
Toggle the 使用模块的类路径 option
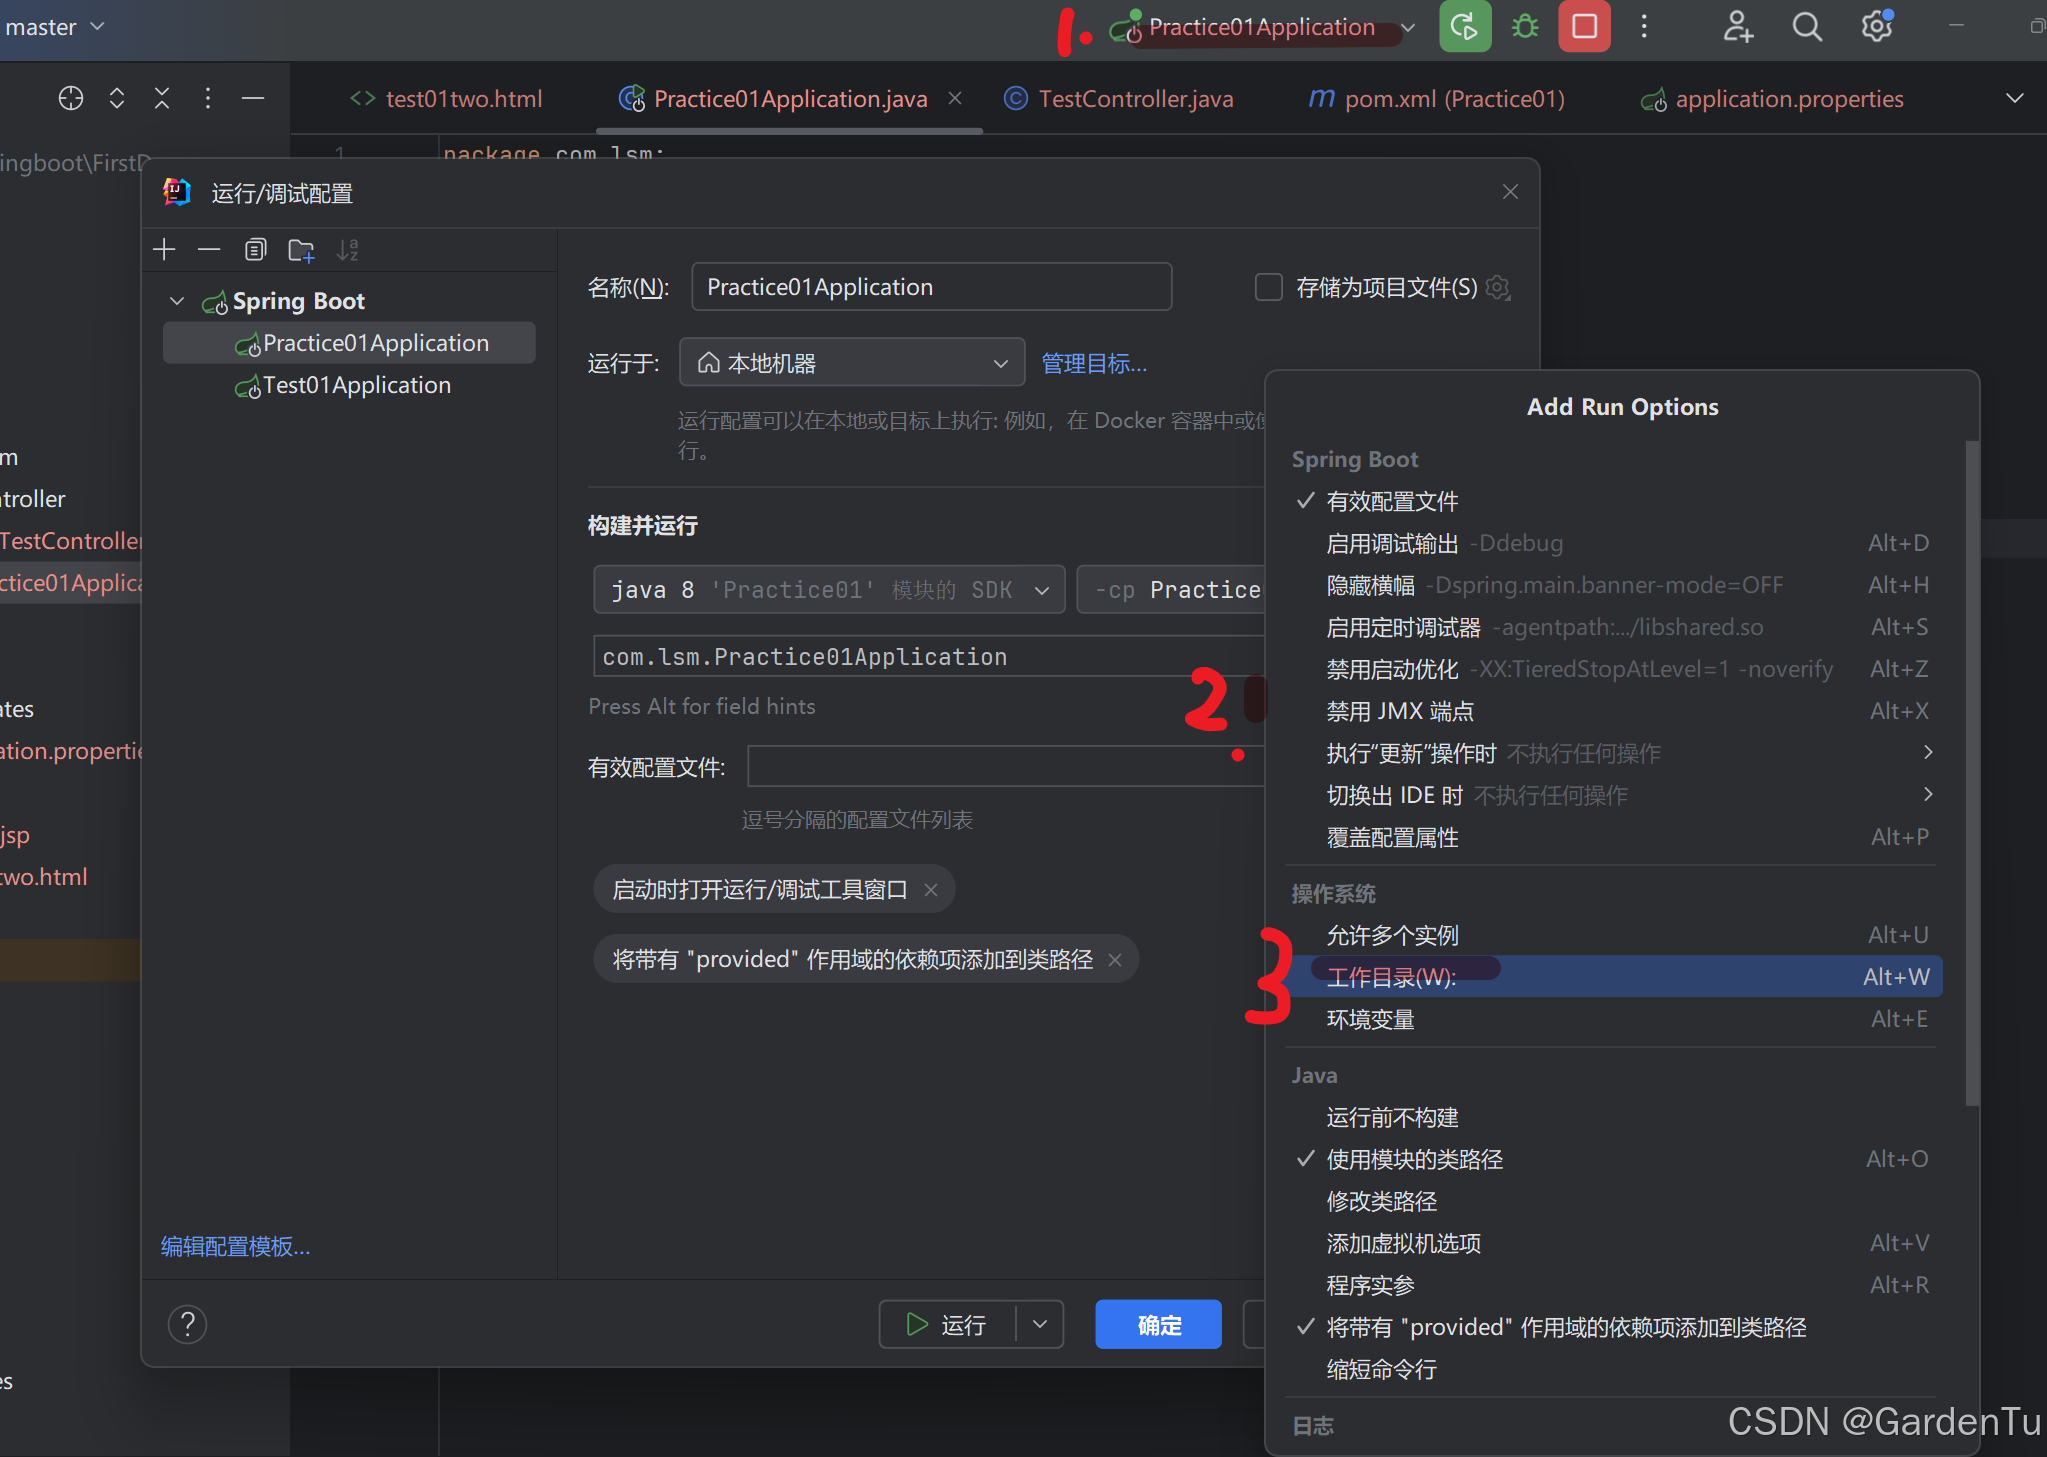tap(1414, 1159)
